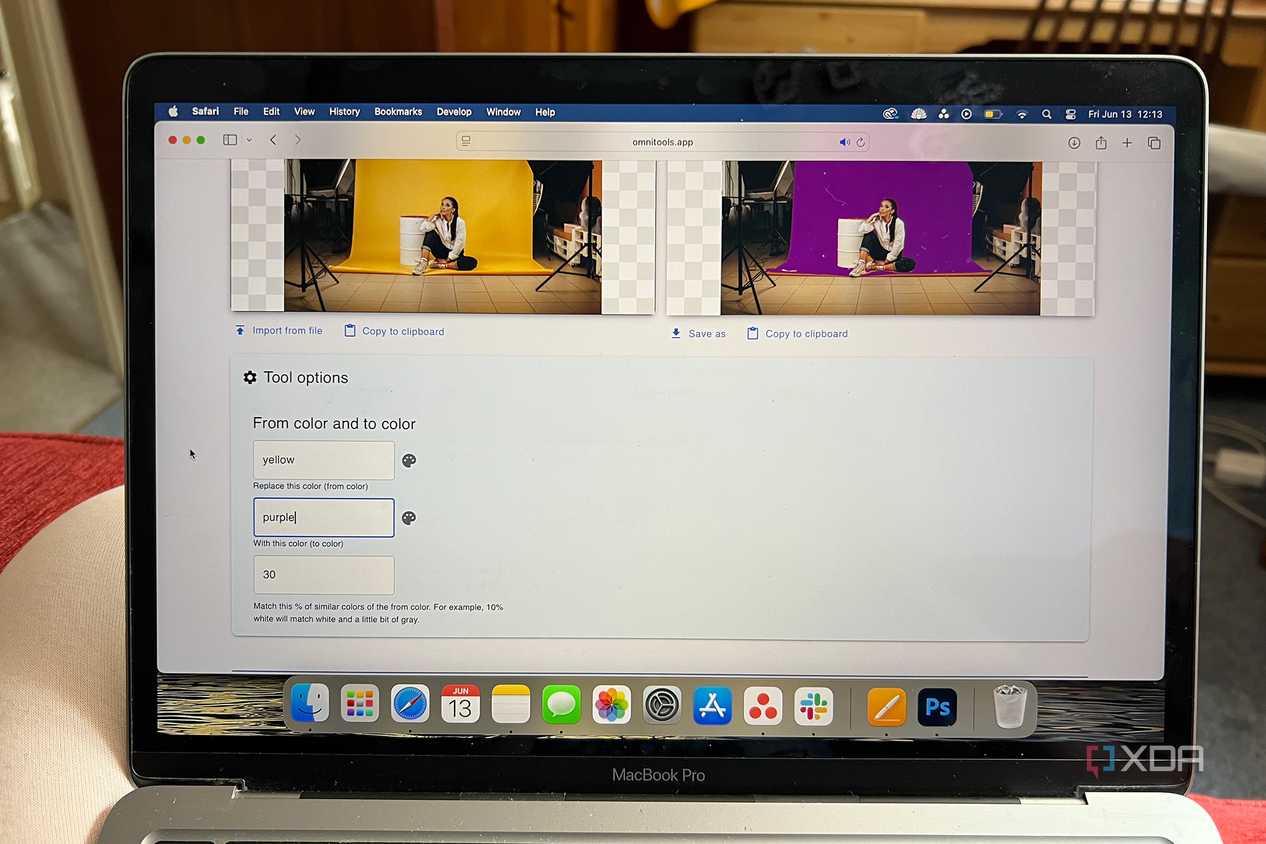The height and width of the screenshot is (844, 1266).
Task: Open the color picker beside the purple field
Action: (x=409, y=518)
